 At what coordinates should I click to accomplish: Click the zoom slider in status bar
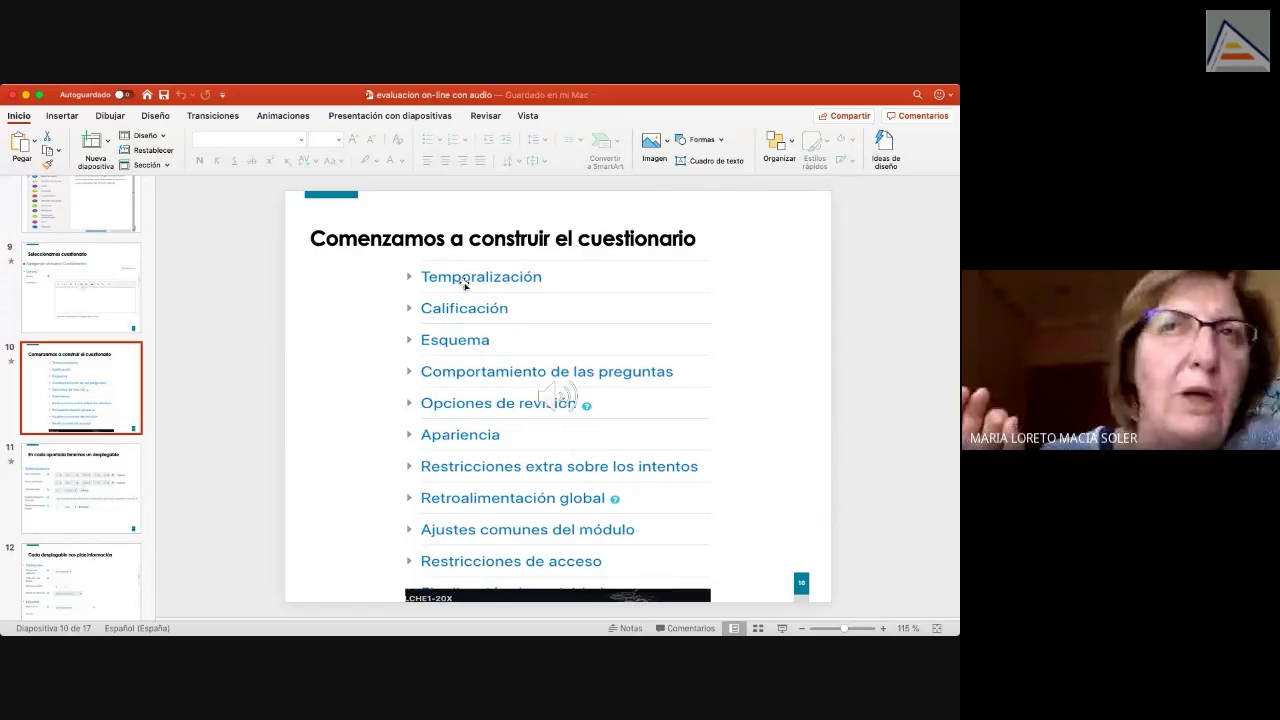[x=842, y=628]
